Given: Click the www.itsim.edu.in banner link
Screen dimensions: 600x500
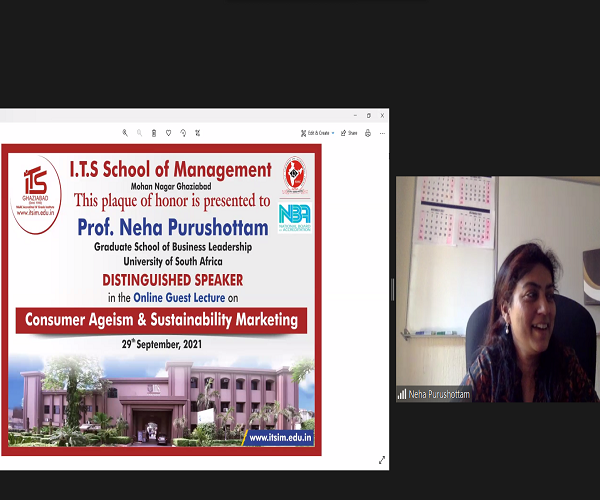Looking at the screenshot, I should coord(280,438).
